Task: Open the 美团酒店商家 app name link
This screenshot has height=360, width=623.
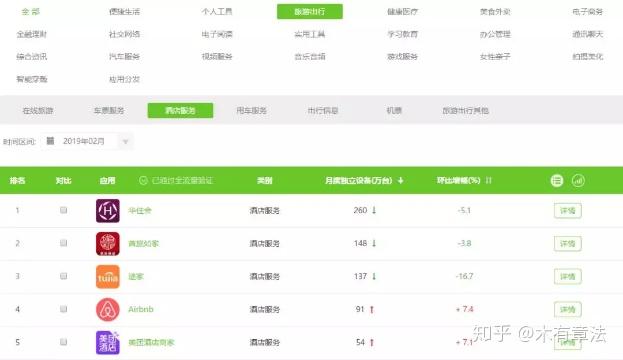Action: point(151,343)
